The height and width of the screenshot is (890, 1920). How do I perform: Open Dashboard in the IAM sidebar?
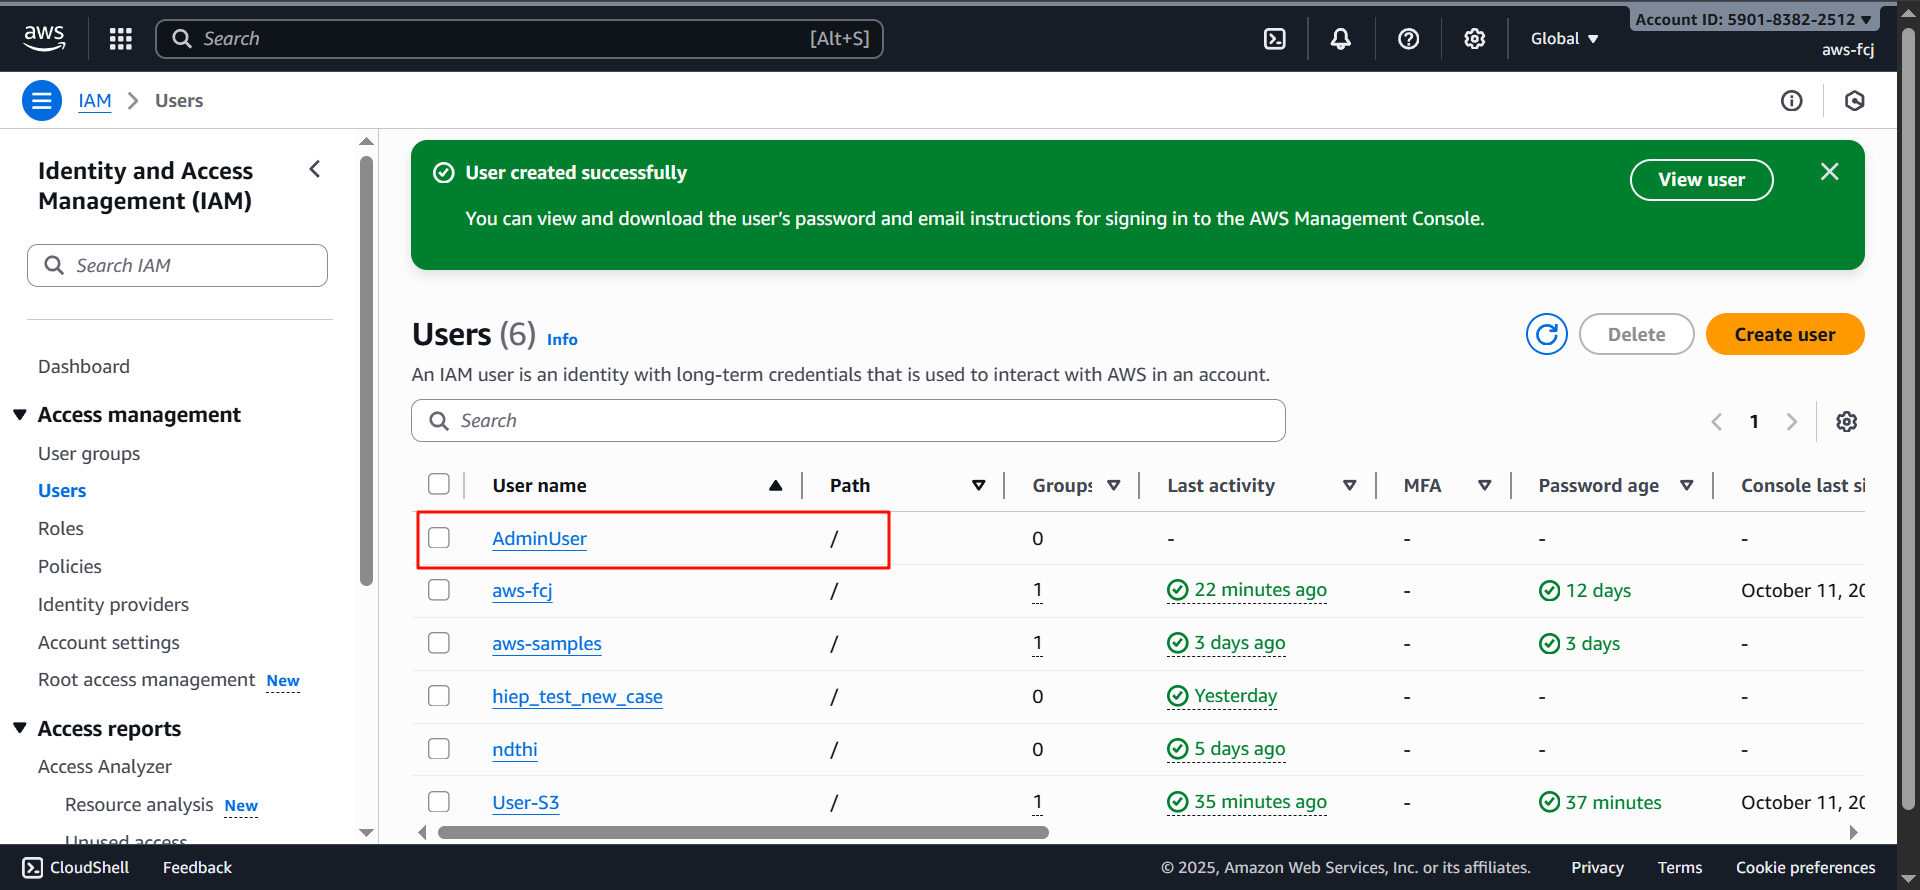coord(84,367)
